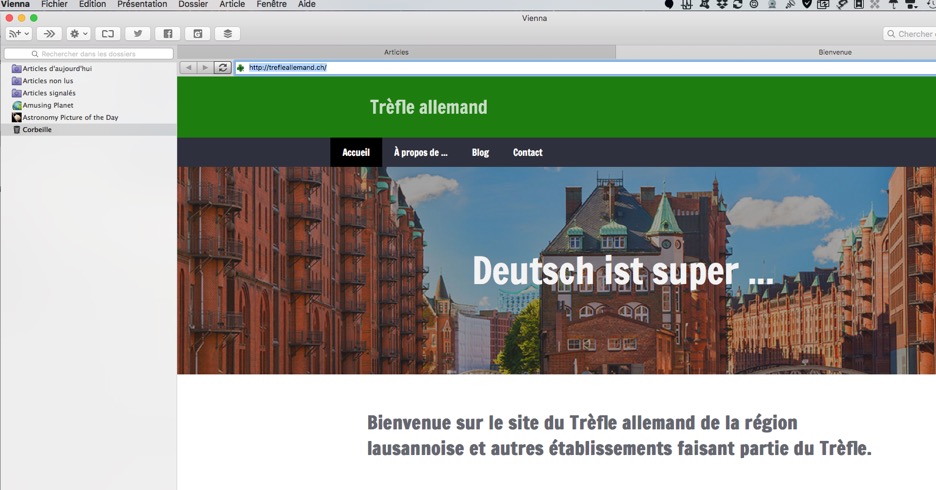
Task: Share article via the Twitter icon
Action: 138,34
